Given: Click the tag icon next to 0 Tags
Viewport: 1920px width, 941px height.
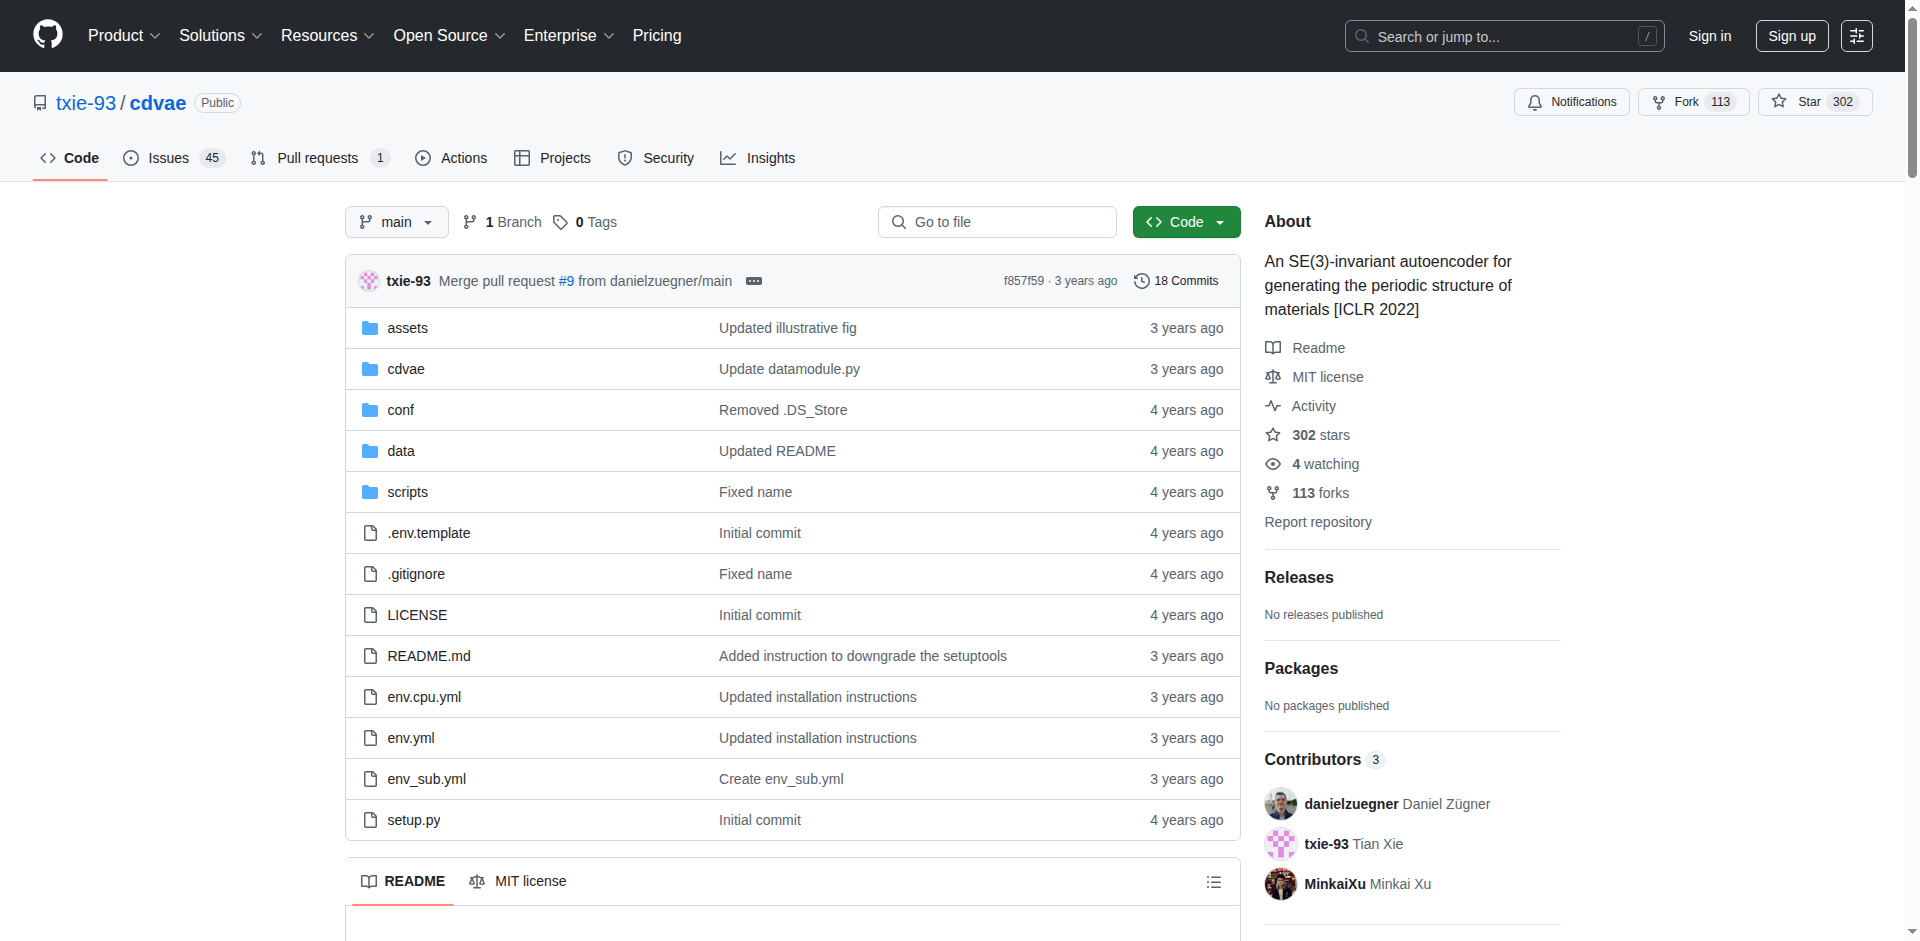Looking at the screenshot, I should [x=560, y=222].
